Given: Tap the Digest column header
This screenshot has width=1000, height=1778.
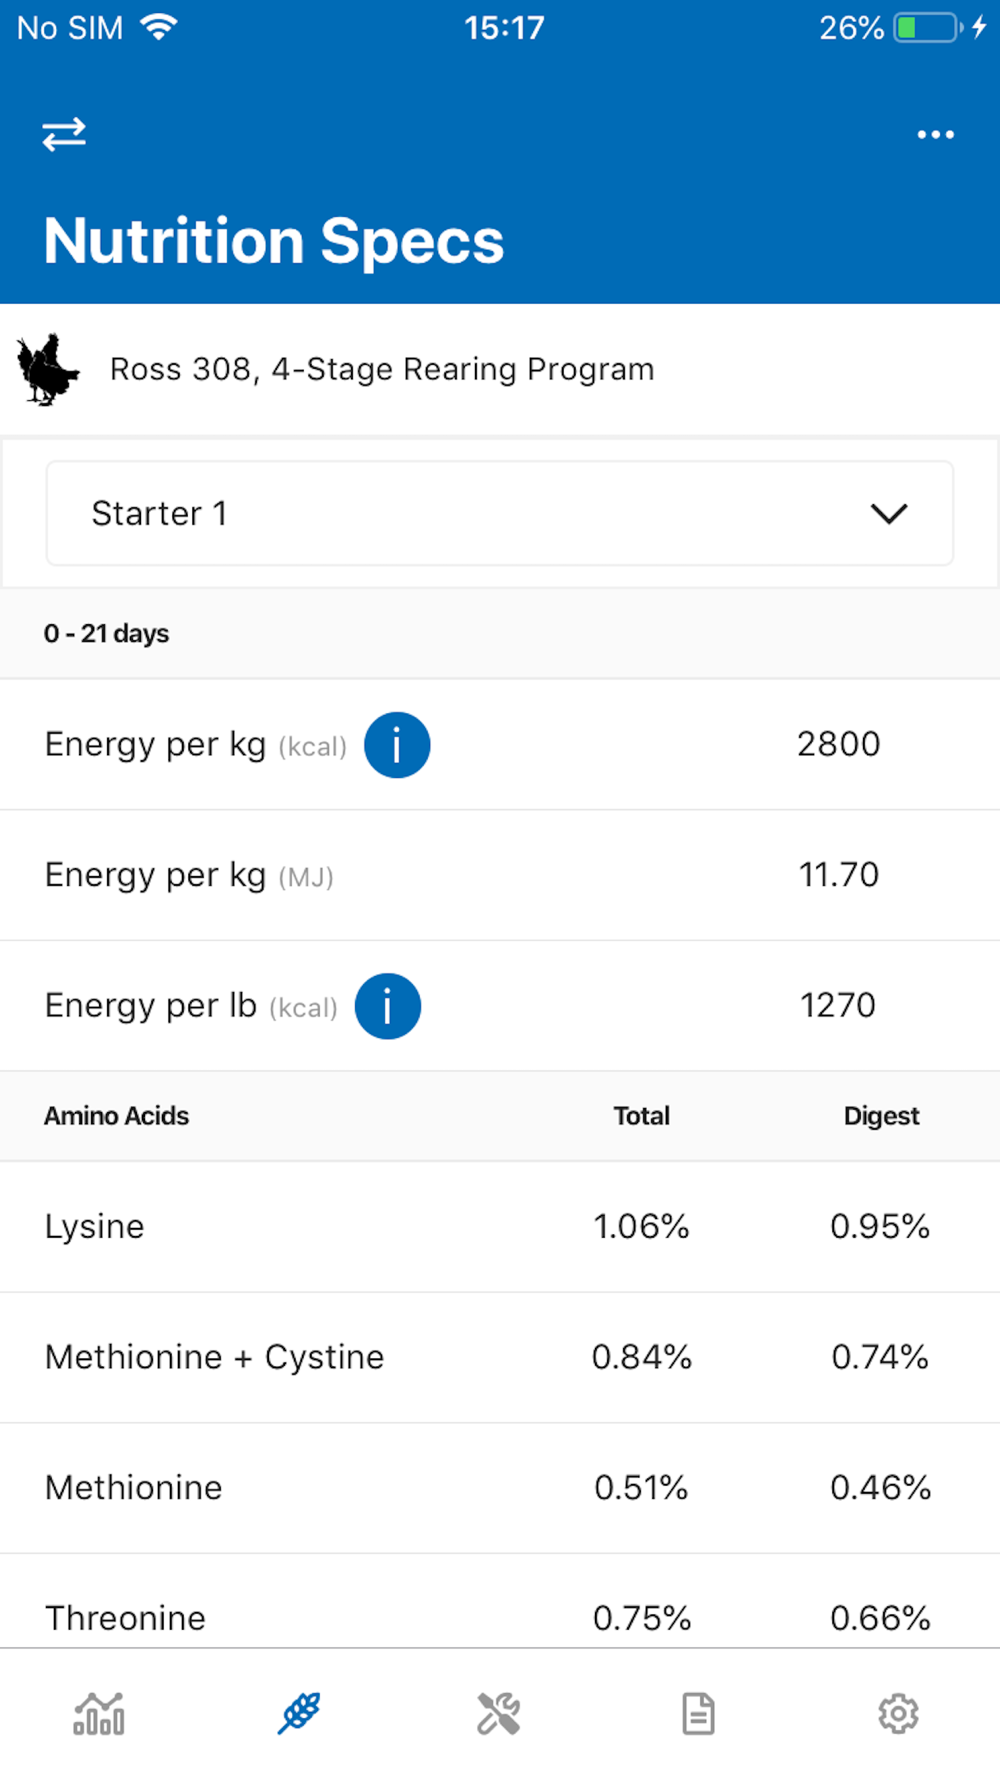Looking at the screenshot, I should [881, 1116].
